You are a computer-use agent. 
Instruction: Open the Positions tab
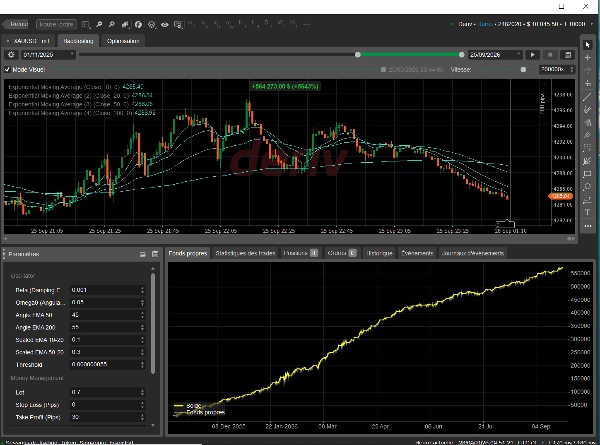[x=300, y=253]
